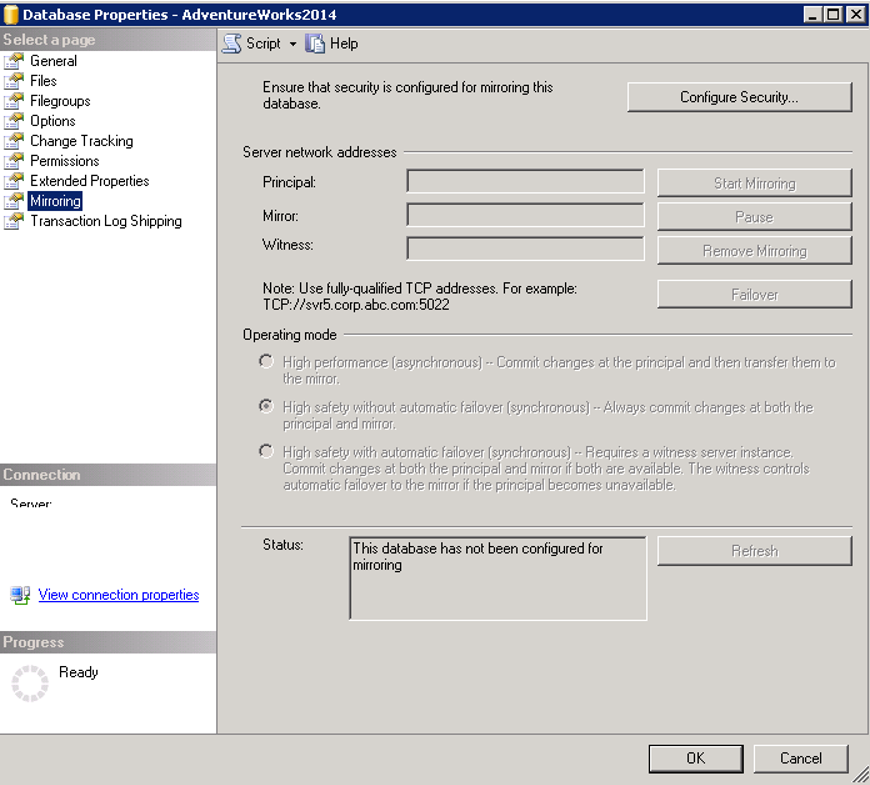This screenshot has height=785, width=870.
Task: Click the 'Witness:' label
Action: (x=288, y=245)
